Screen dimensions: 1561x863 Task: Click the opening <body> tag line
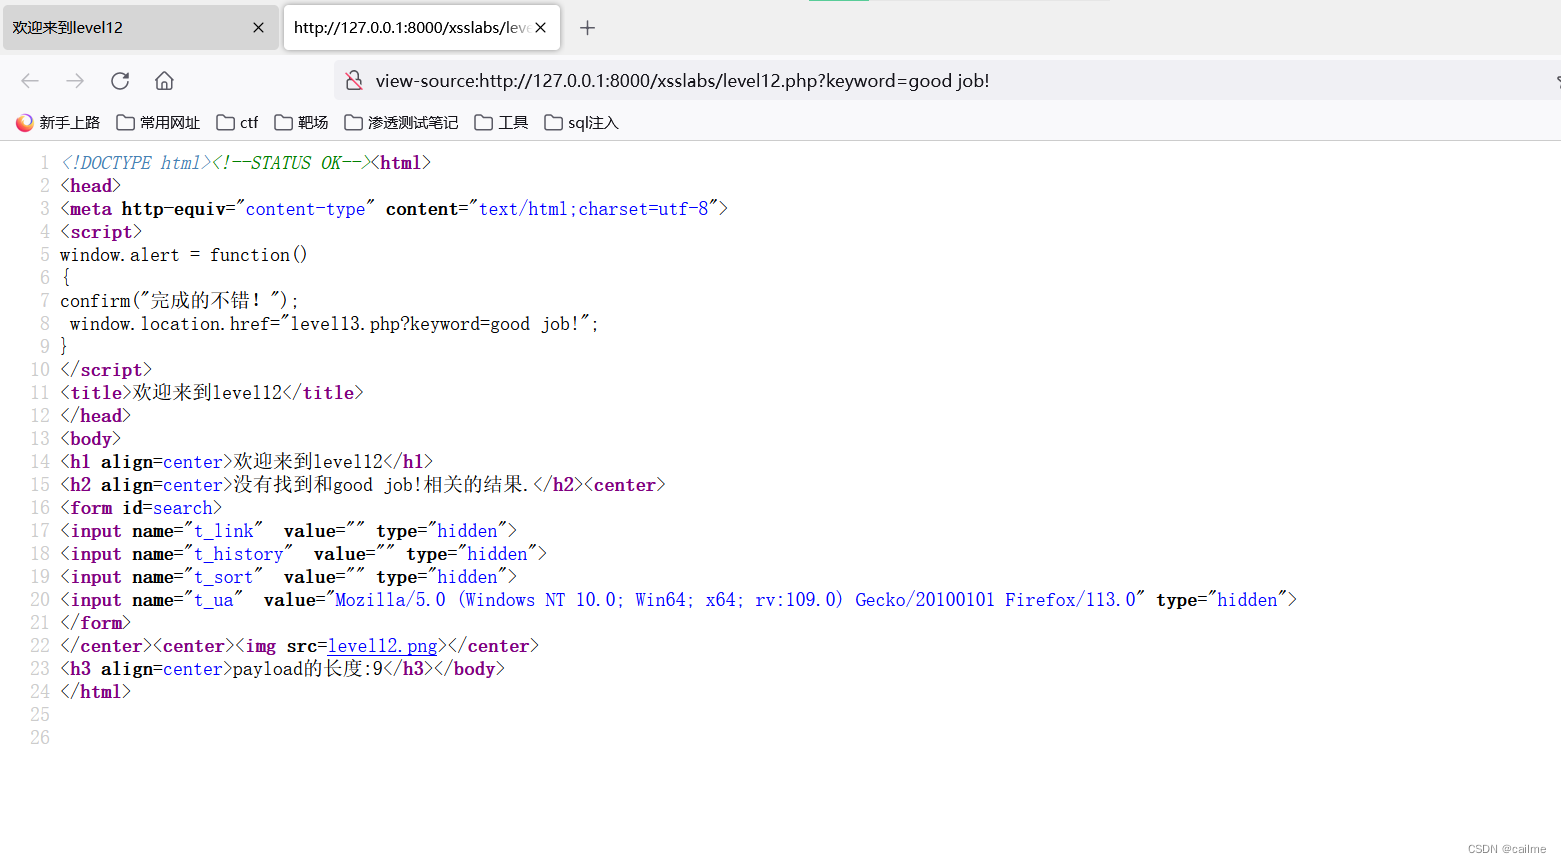point(90,439)
